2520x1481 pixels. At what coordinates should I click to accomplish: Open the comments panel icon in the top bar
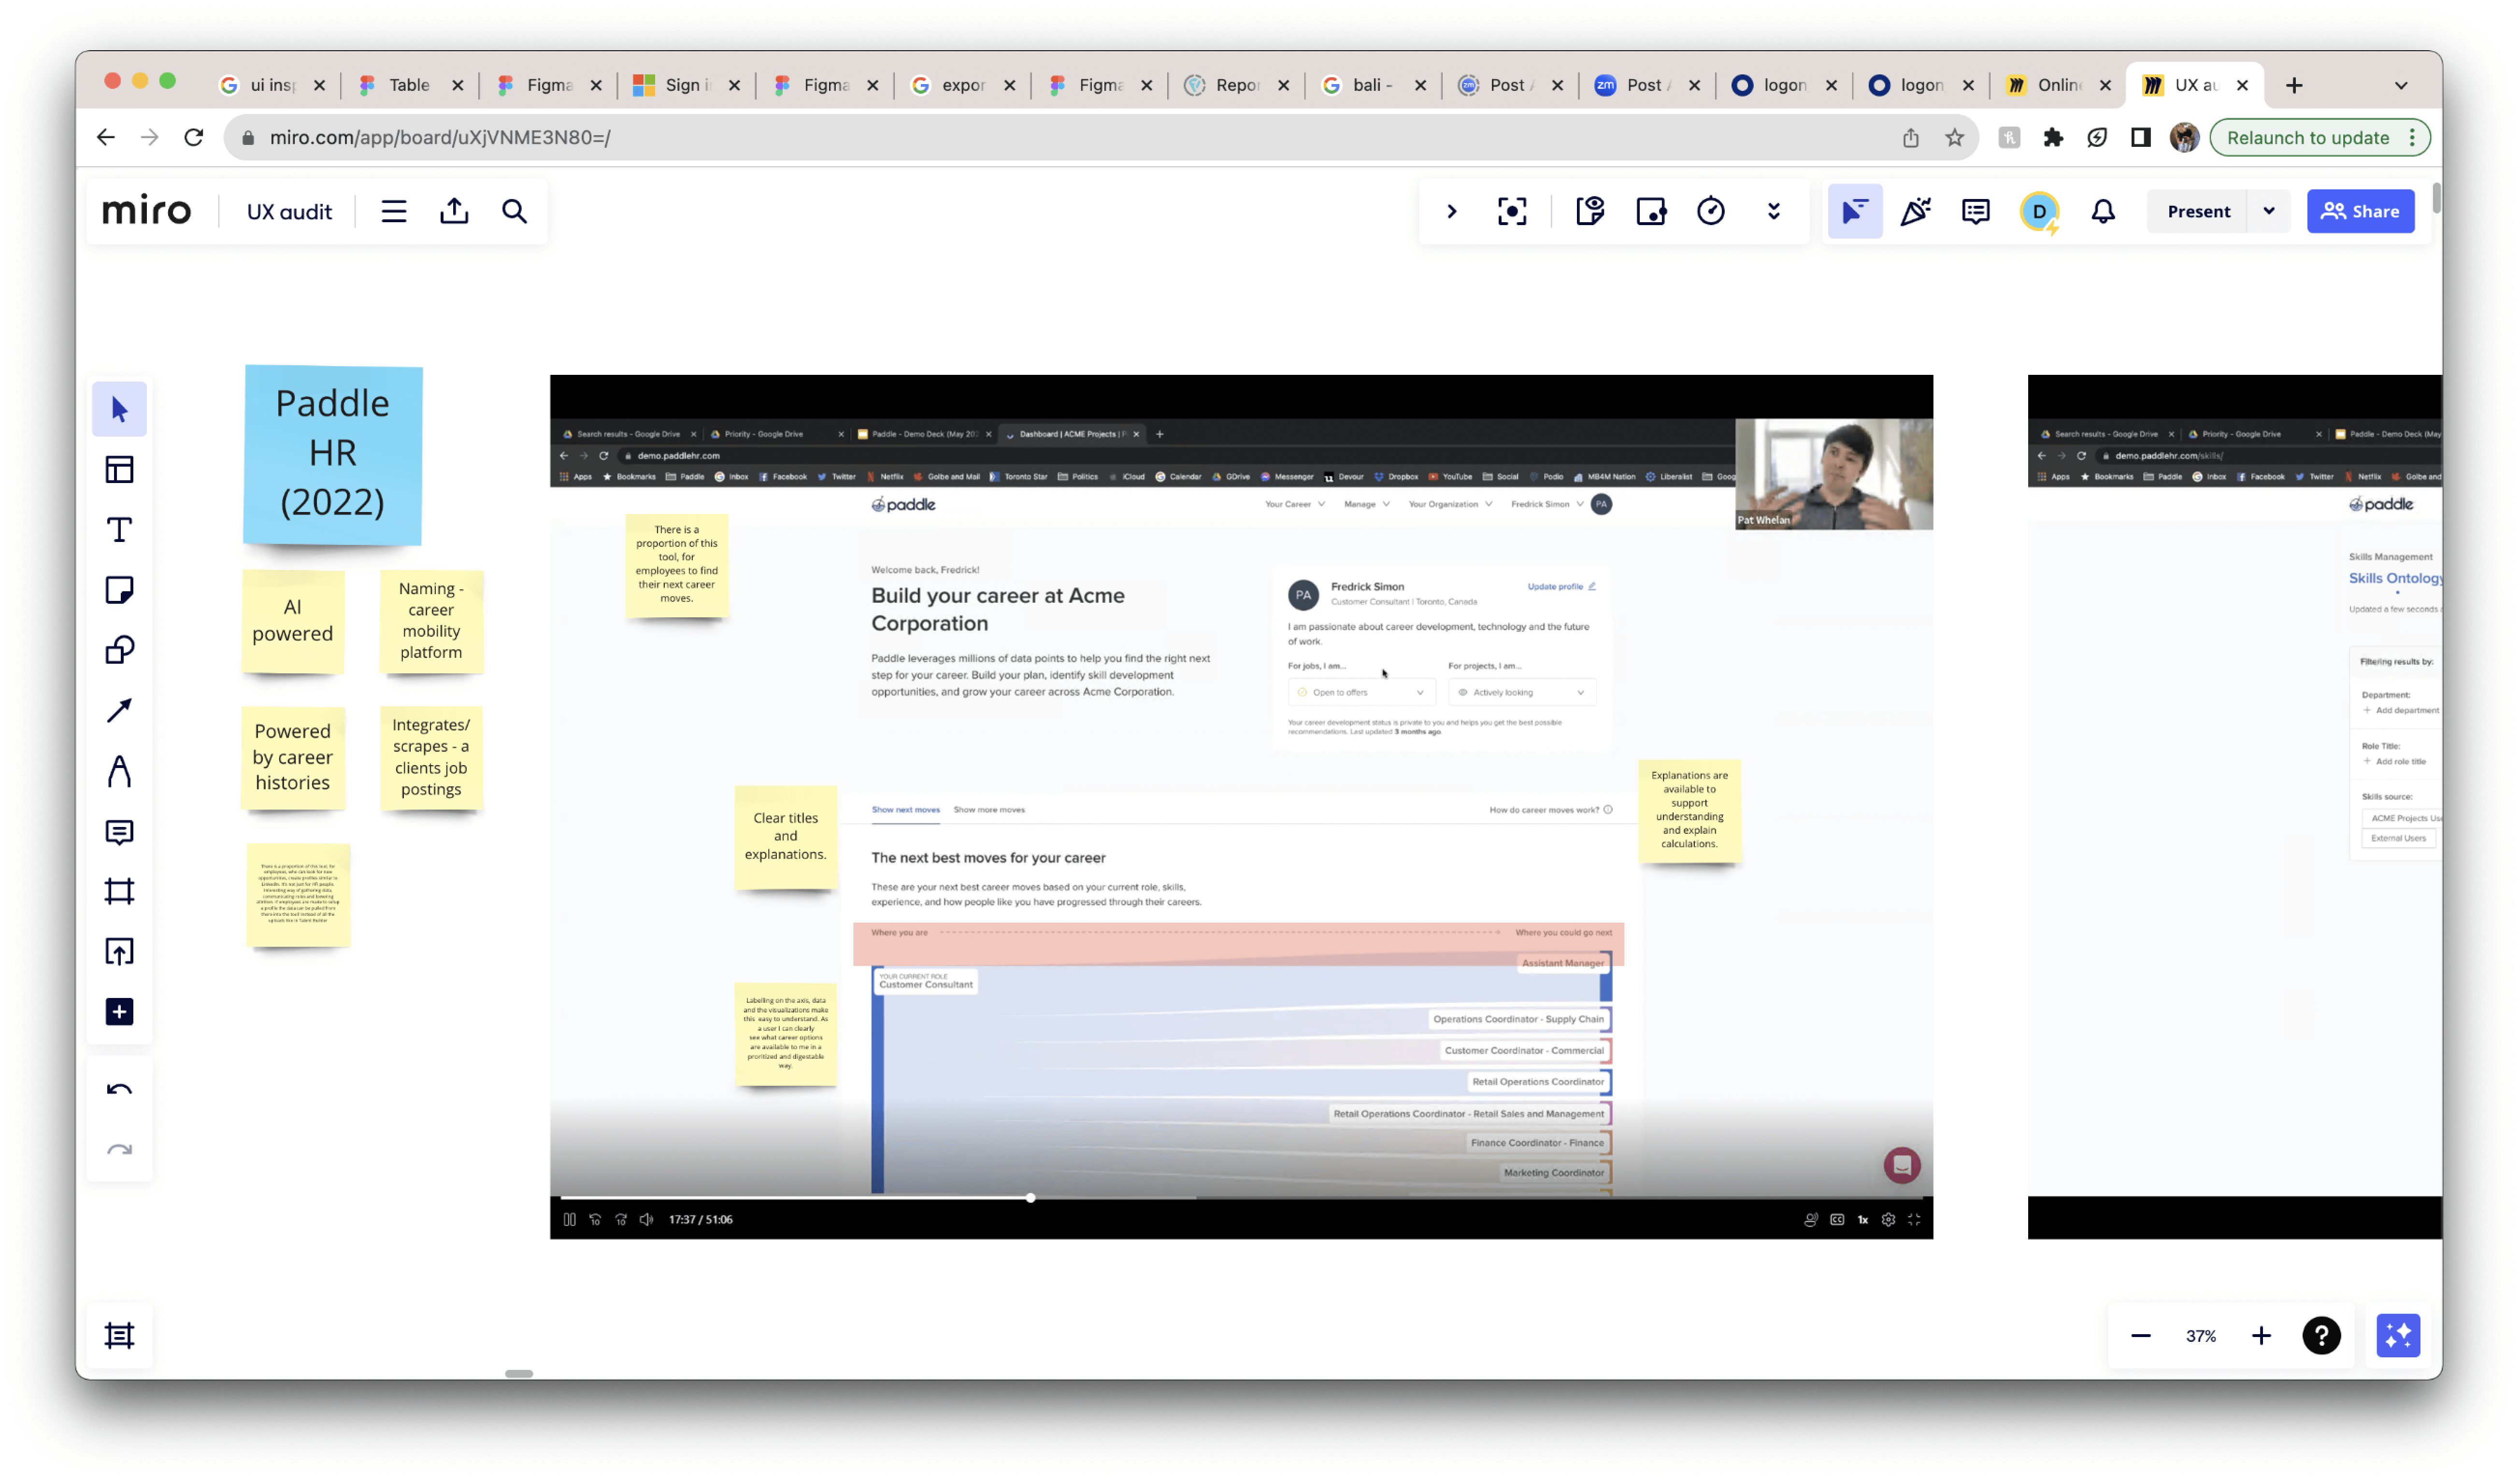coord(1976,211)
